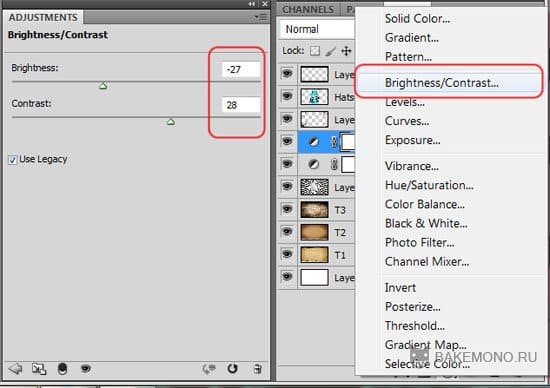Click the view previous state icon
Viewport: 550px width, 388px height.
pos(209,369)
